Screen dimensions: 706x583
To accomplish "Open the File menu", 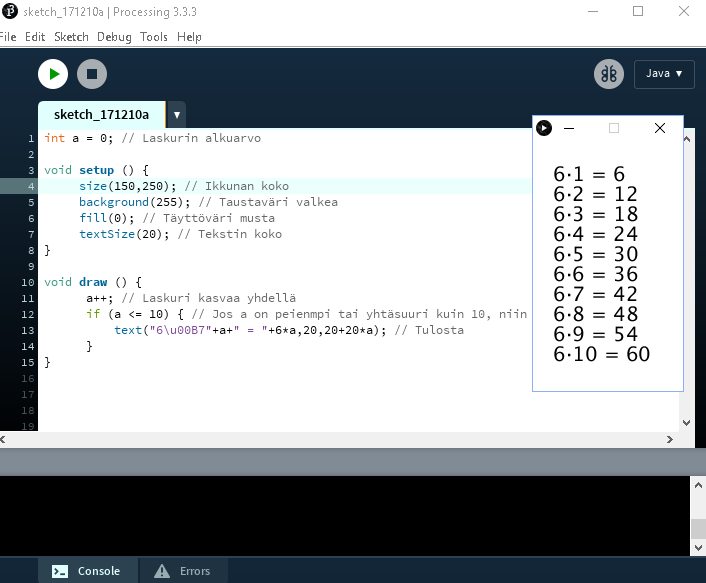I will 8,37.
